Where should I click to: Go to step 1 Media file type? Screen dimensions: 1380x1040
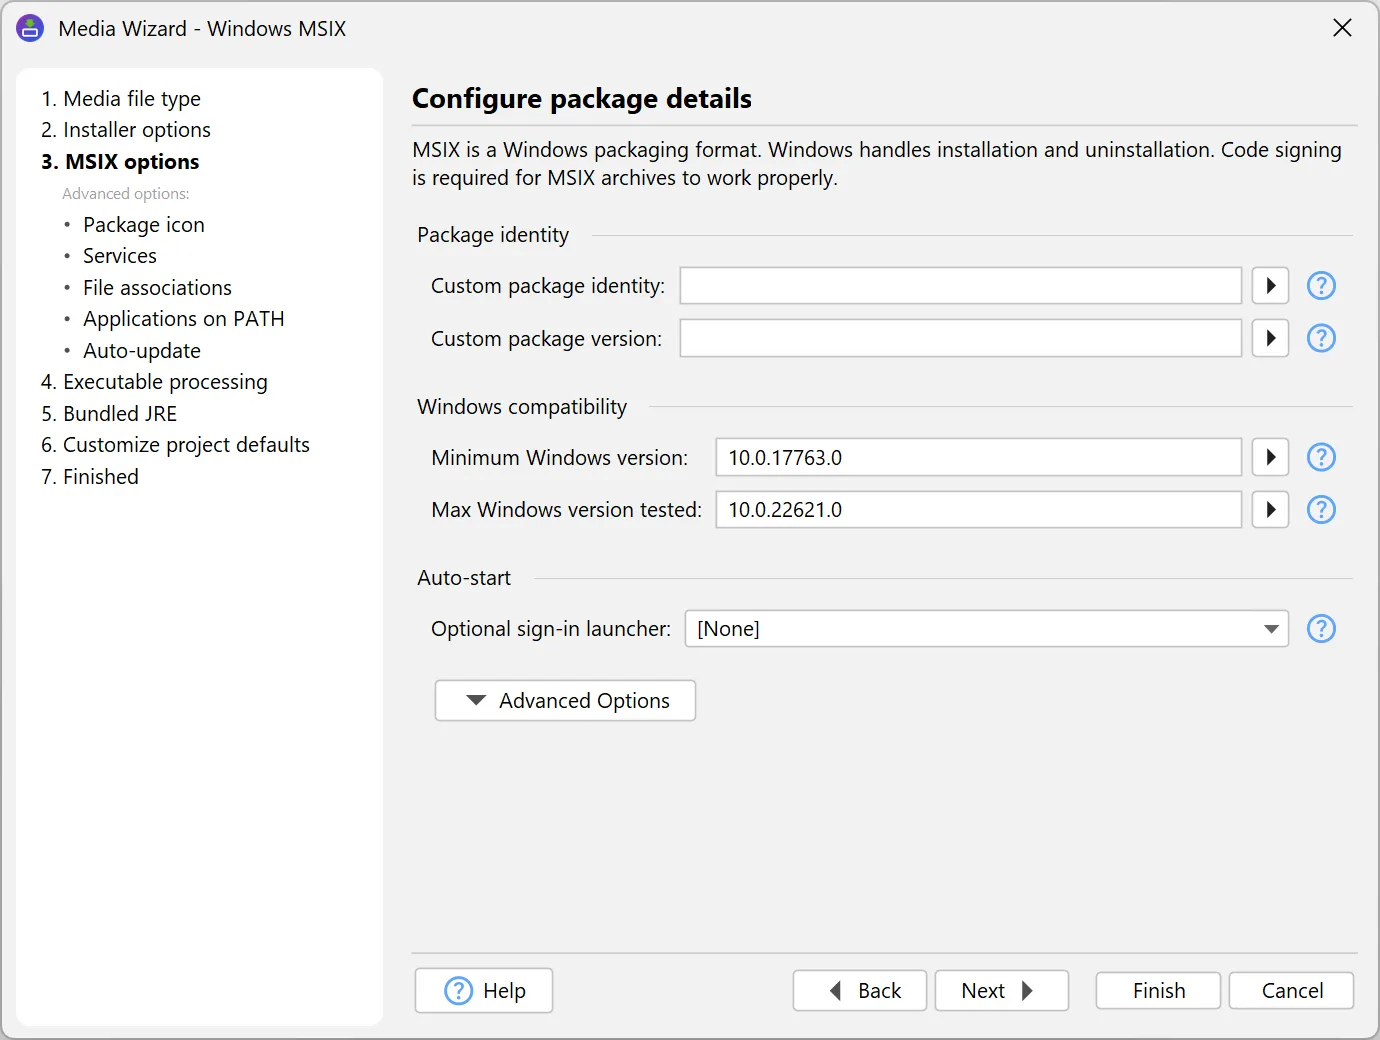121,98
